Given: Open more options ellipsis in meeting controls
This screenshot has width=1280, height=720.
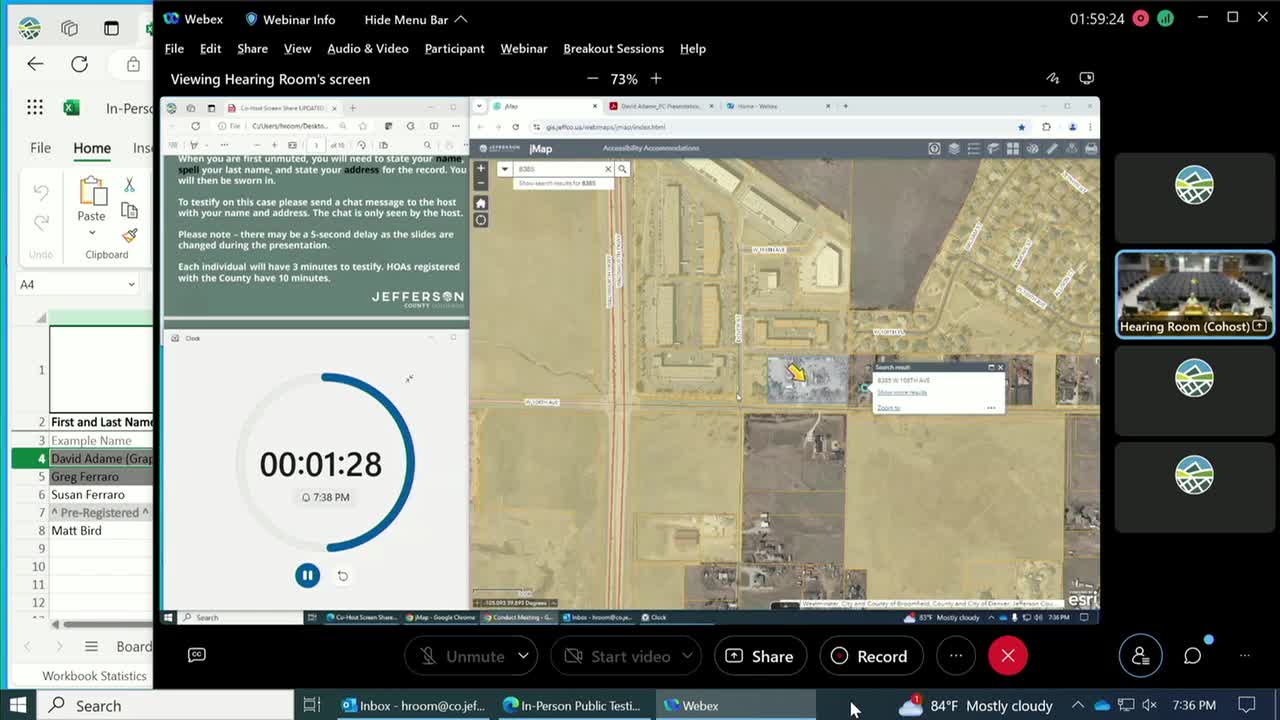Looking at the screenshot, I should click(x=956, y=656).
